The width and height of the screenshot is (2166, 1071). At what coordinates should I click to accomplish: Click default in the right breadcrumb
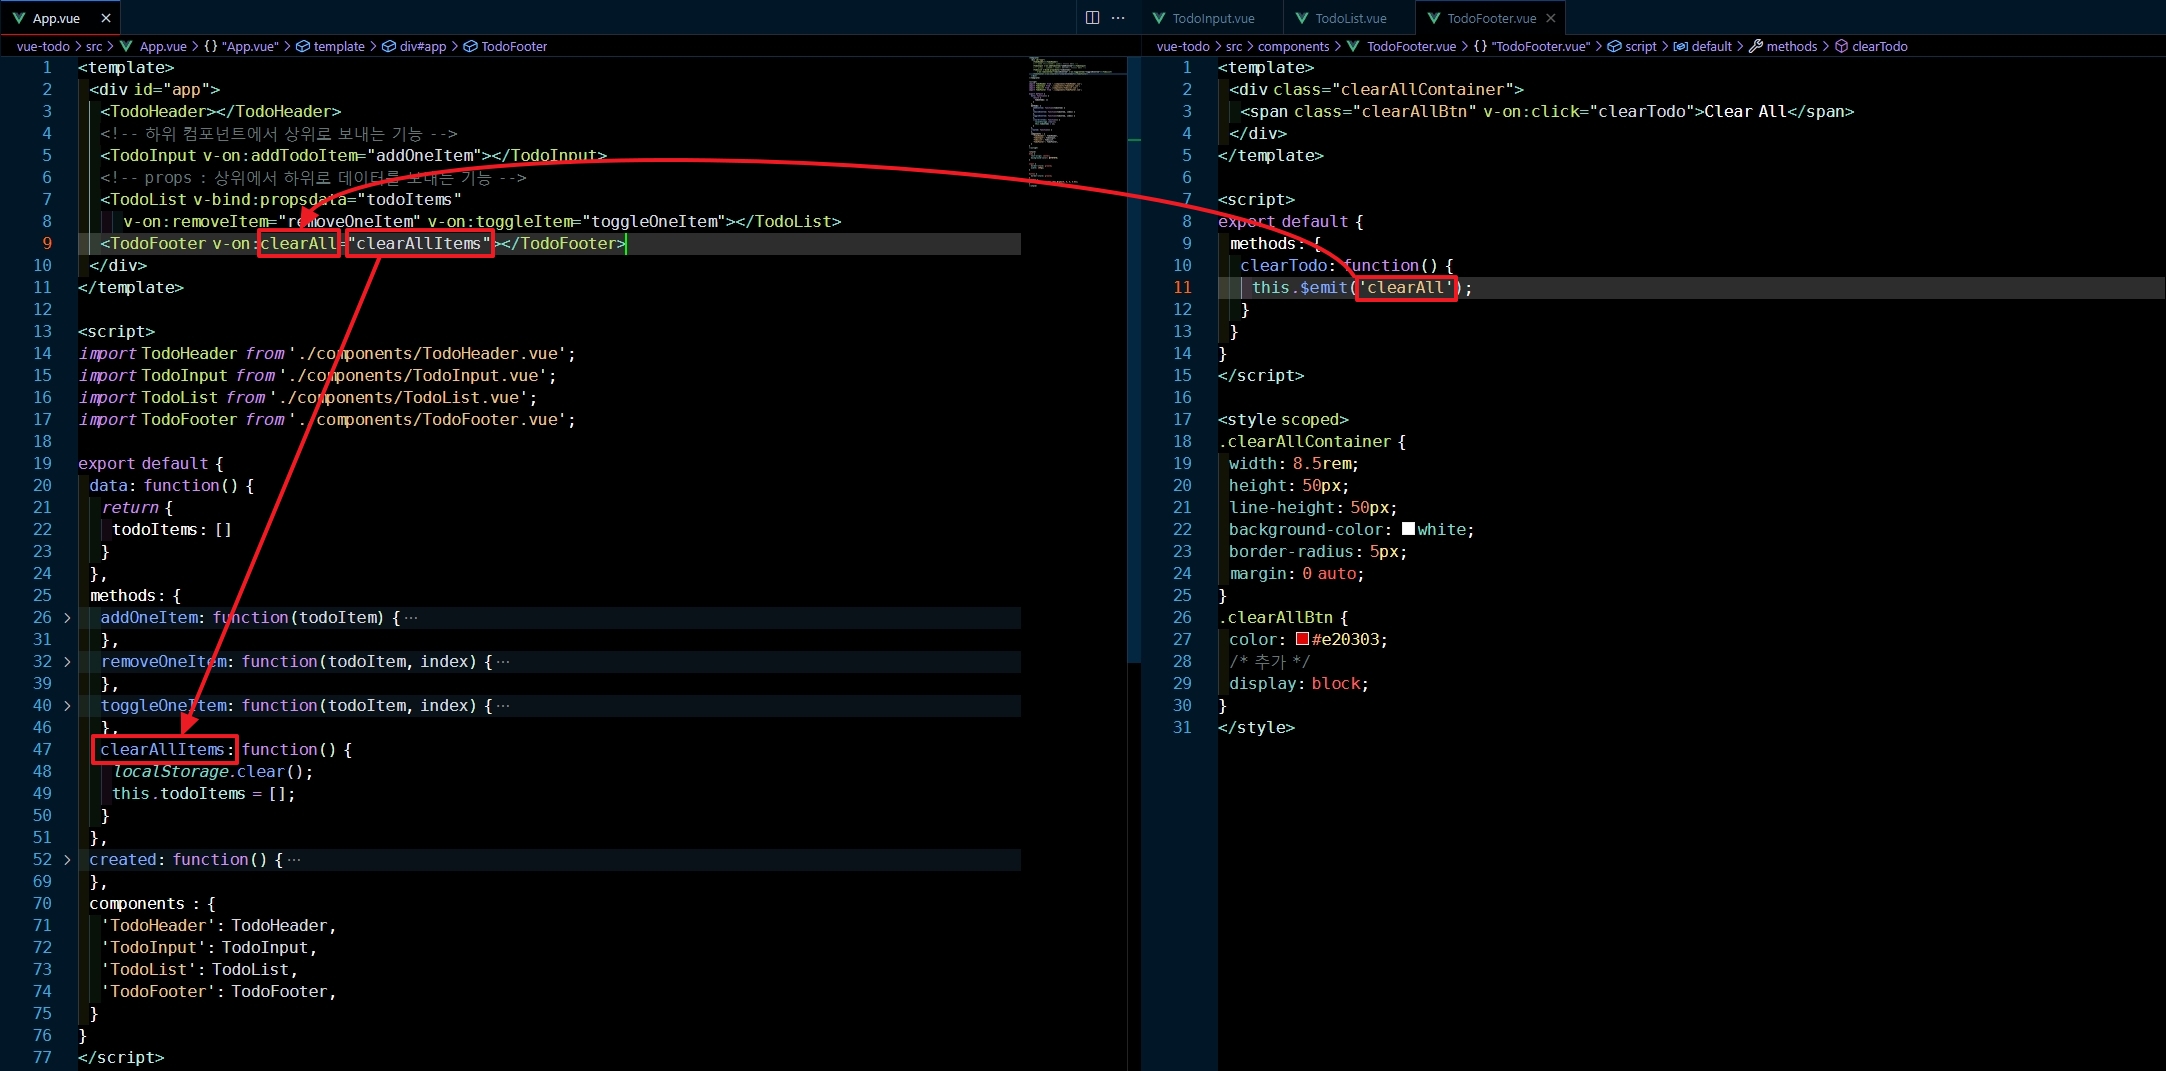pos(1711,46)
